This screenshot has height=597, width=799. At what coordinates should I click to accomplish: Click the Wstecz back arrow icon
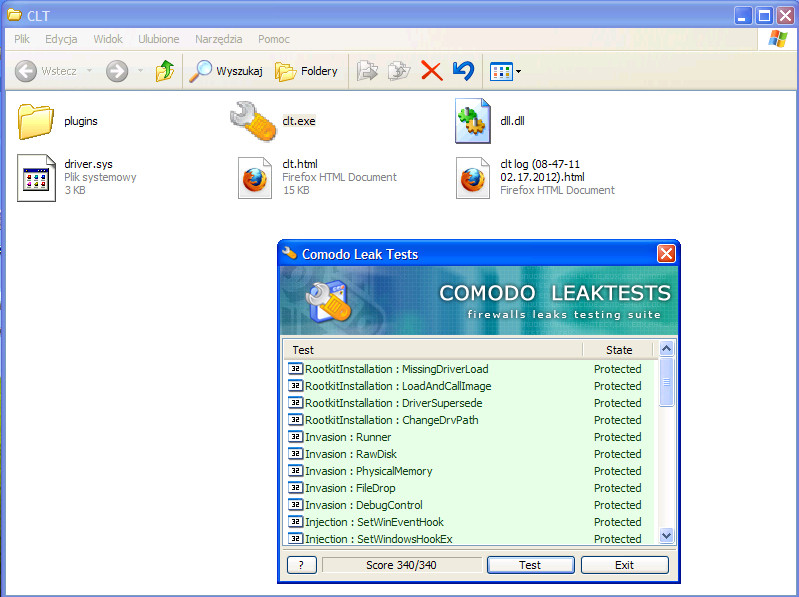pos(25,71)
